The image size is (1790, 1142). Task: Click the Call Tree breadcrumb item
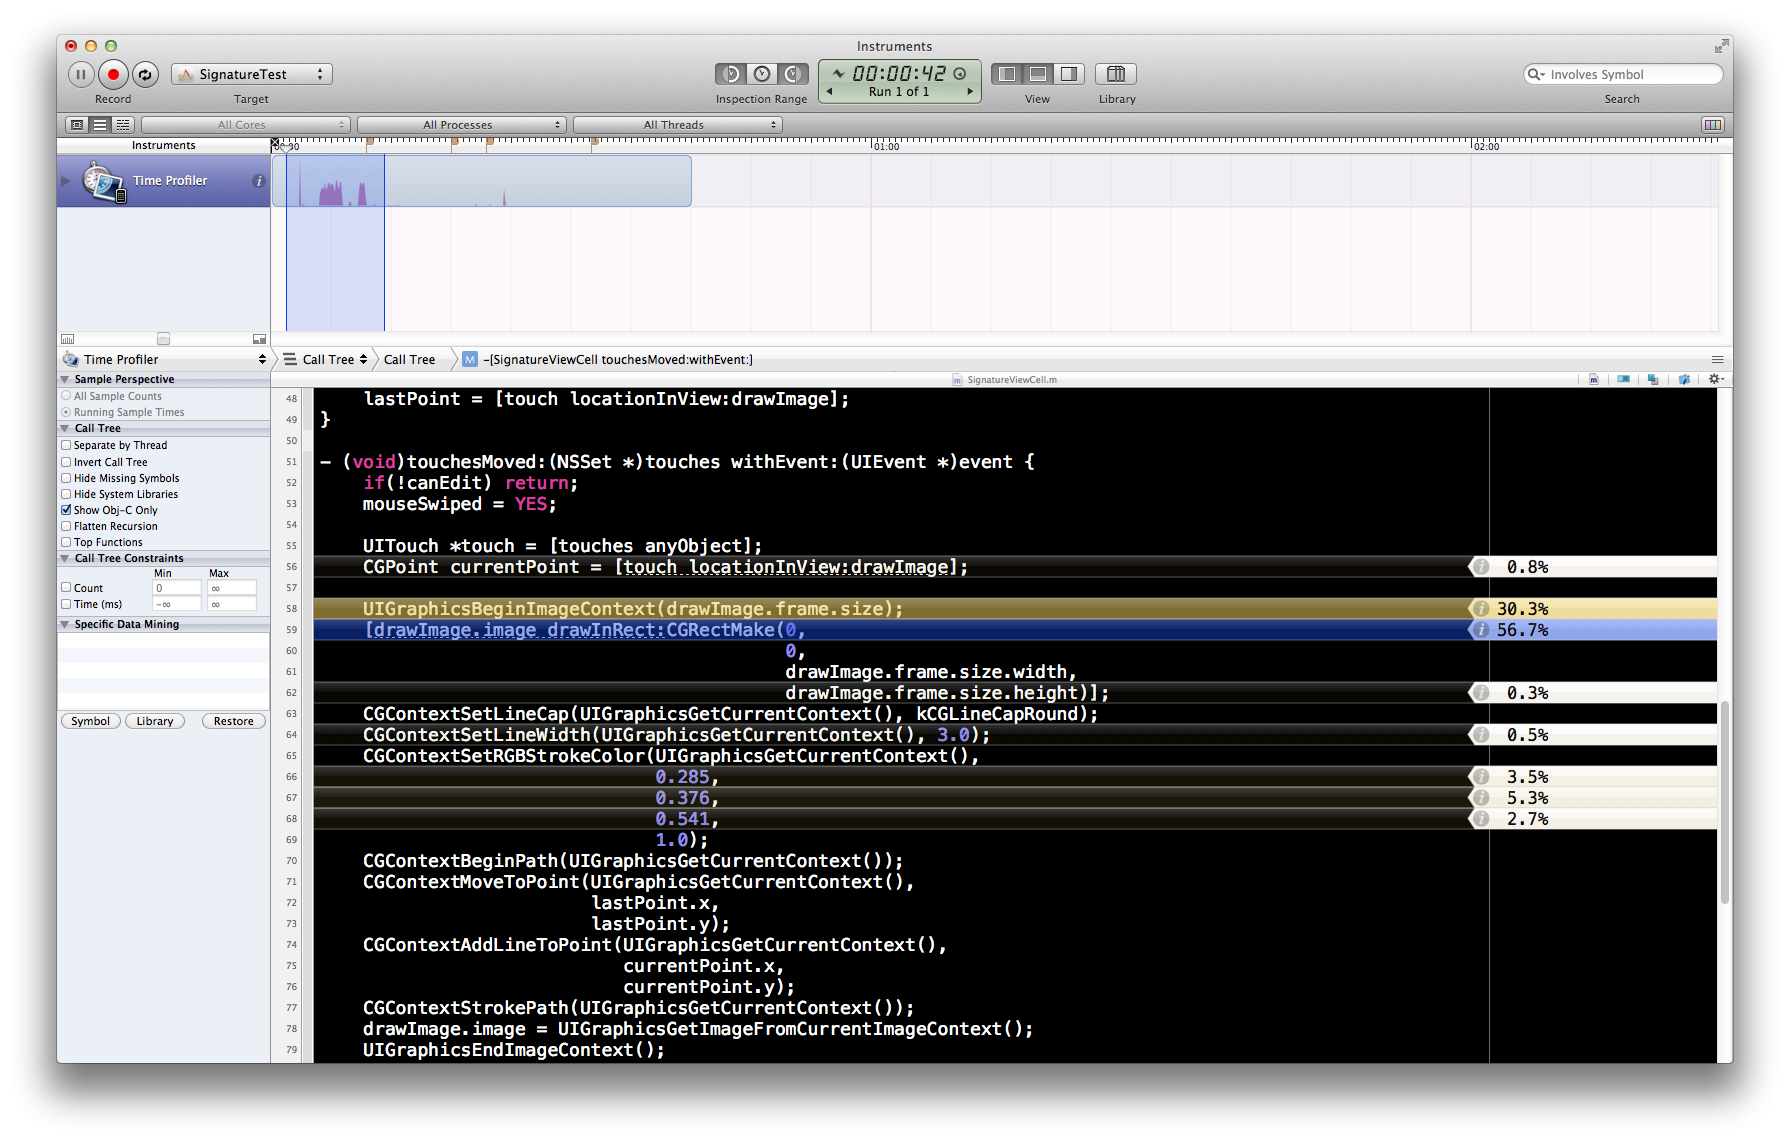(409, 359)
